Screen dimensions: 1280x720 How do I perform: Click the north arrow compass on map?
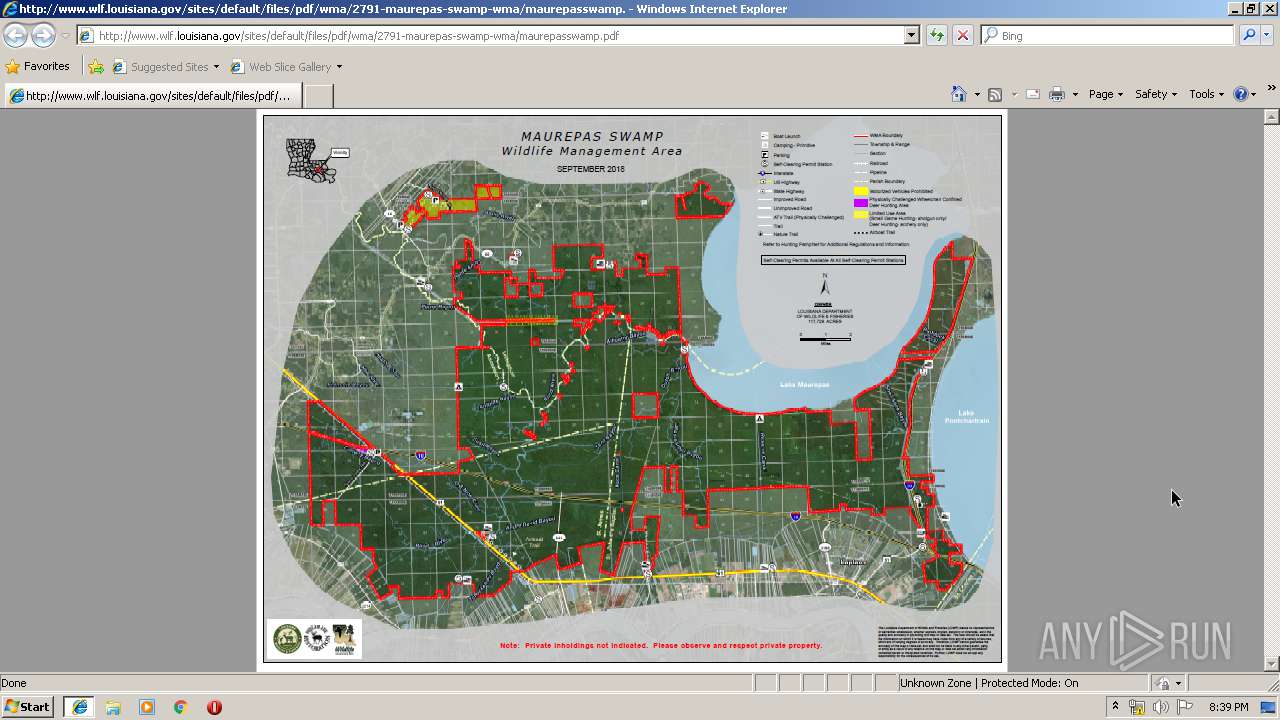tap(824, 284)
